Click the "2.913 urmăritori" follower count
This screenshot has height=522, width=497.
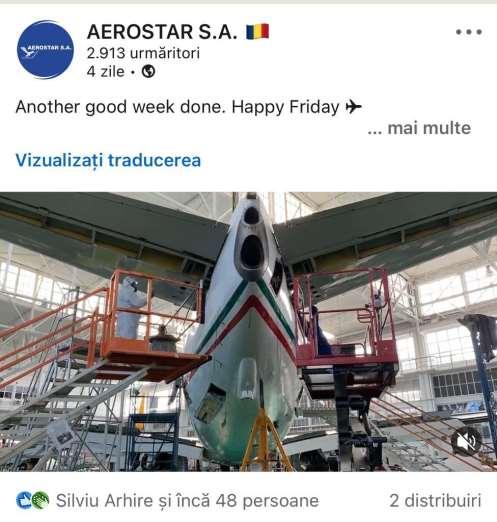[x=143, y=53]
